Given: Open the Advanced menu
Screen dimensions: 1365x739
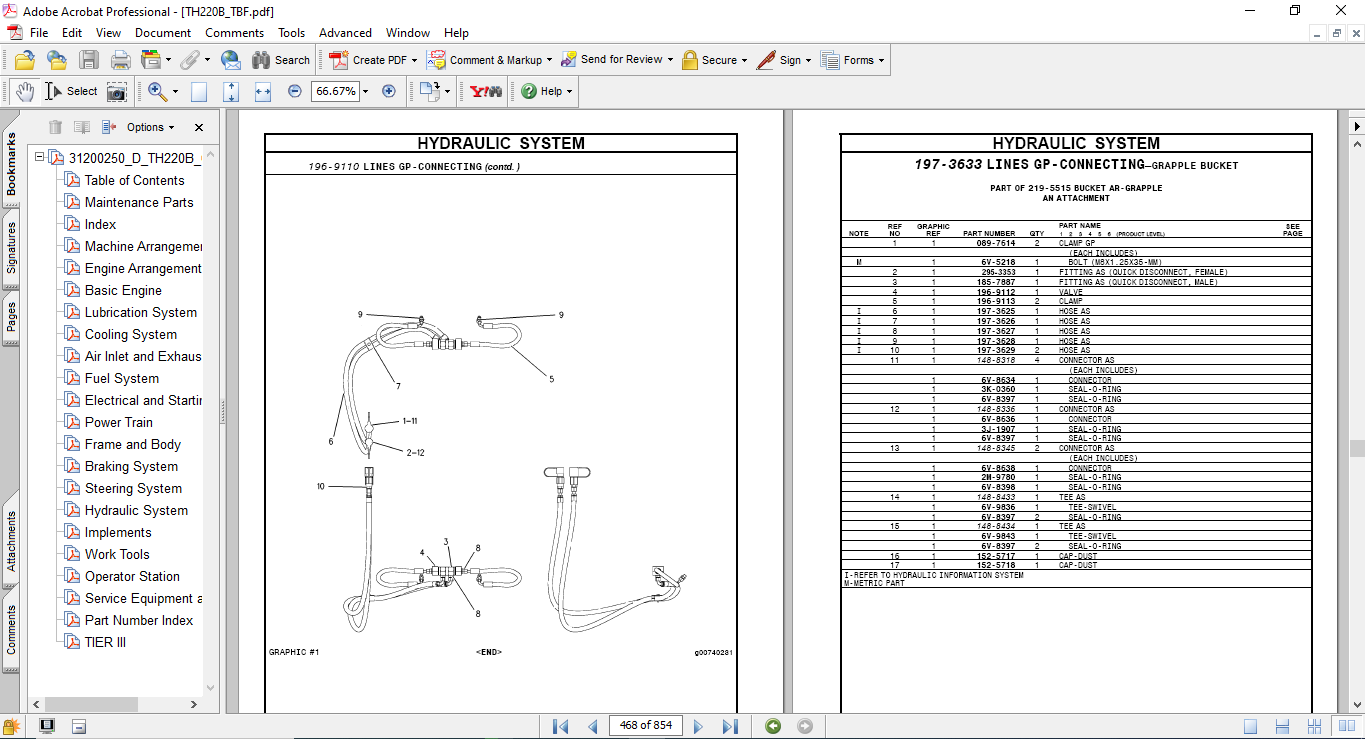Looking at the screenshot, I should (x=347, y=33).
